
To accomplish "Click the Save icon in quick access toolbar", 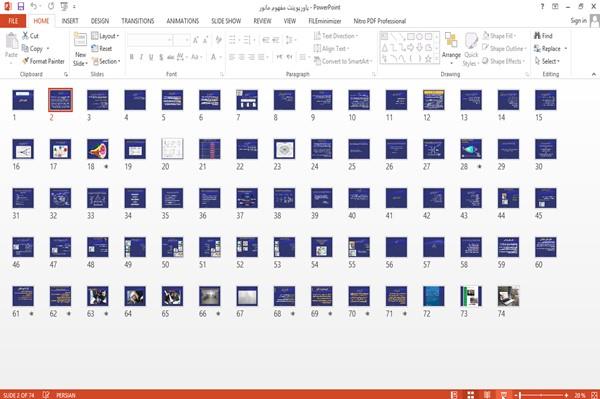I will [21, 6].
